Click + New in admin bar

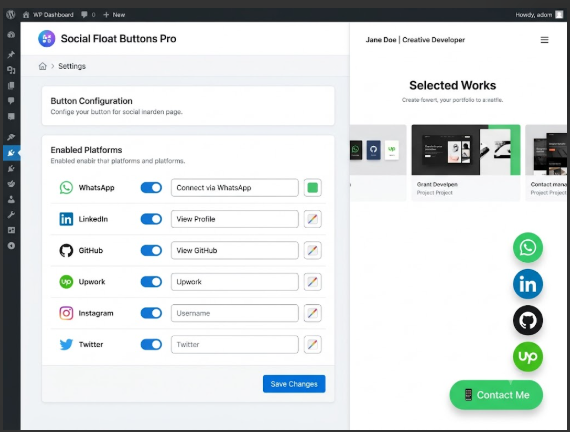[114, 15]
